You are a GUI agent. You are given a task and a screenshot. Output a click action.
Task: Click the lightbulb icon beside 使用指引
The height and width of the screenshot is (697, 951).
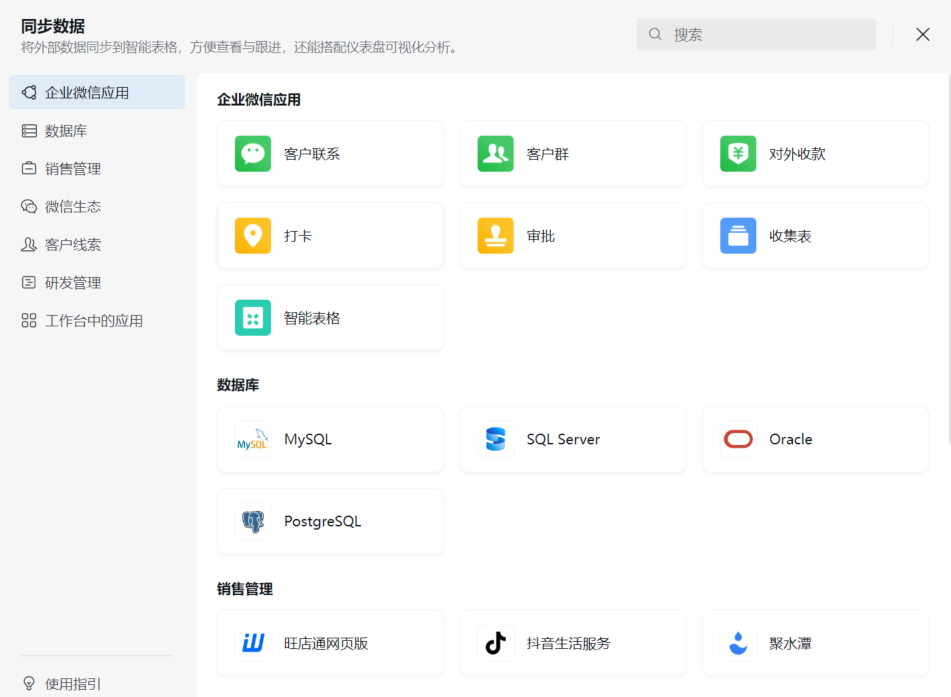pos(29,684)
